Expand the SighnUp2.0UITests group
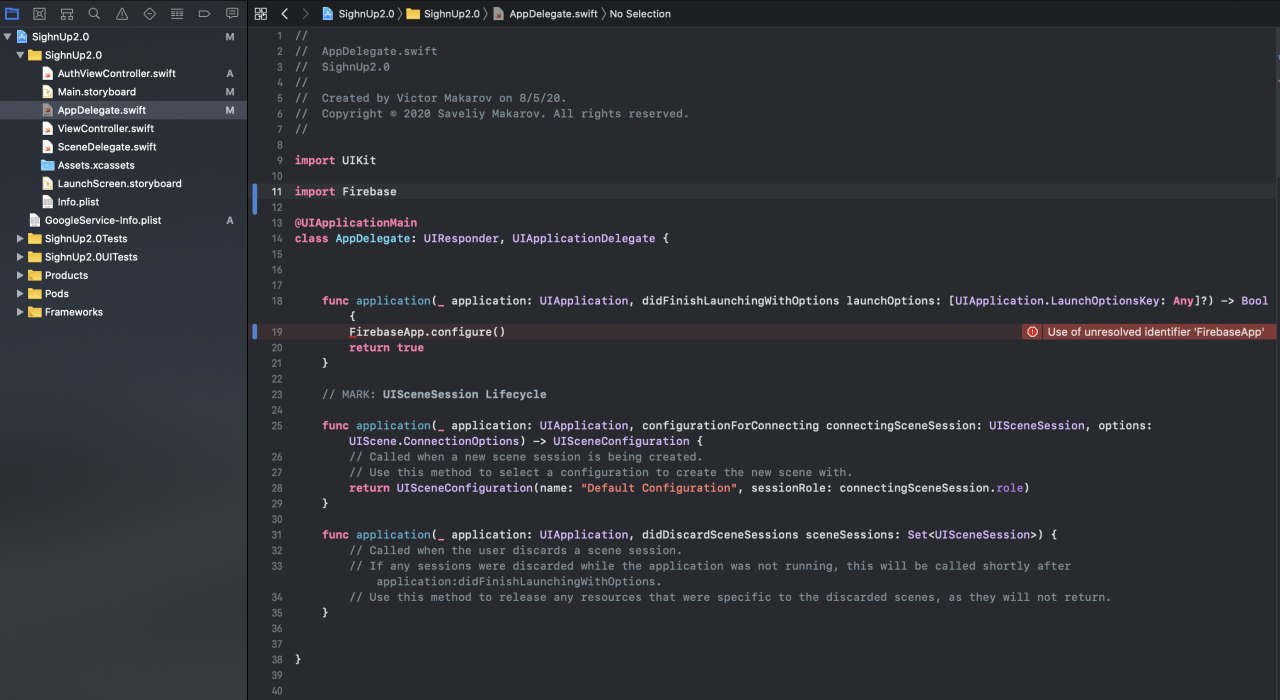1280x700 pixels. click(x=21, y=257)
